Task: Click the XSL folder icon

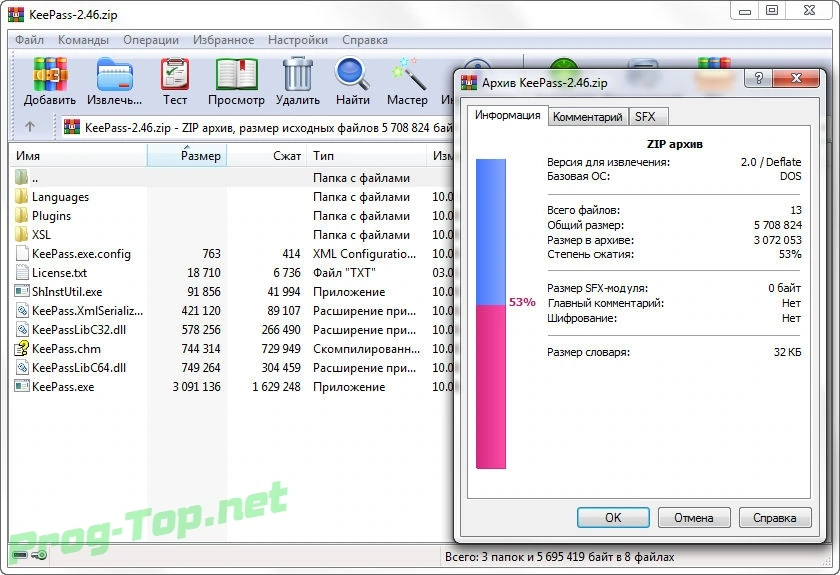Action: click(x=21, y=234)
